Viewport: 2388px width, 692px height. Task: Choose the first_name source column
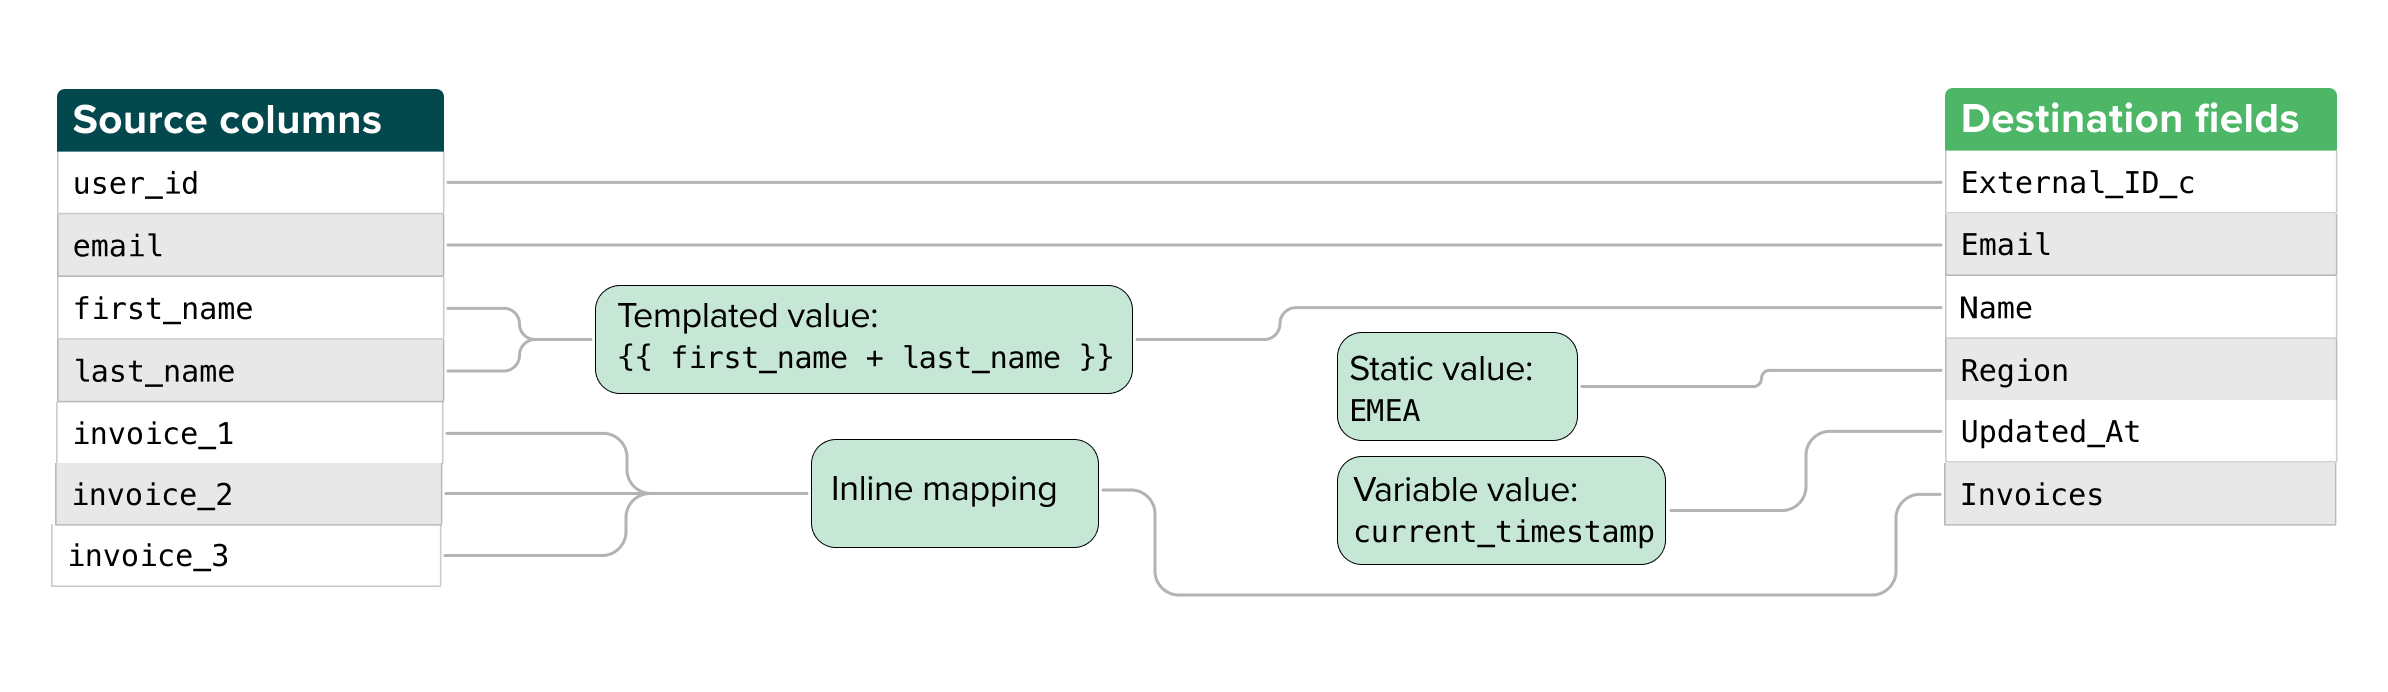(x=250, y=309)
